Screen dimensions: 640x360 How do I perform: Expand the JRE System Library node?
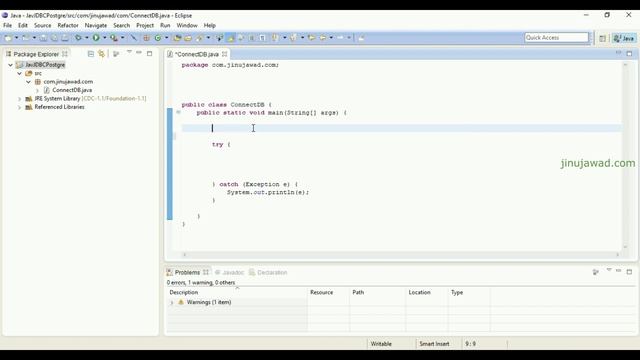(x=19, y=99)
